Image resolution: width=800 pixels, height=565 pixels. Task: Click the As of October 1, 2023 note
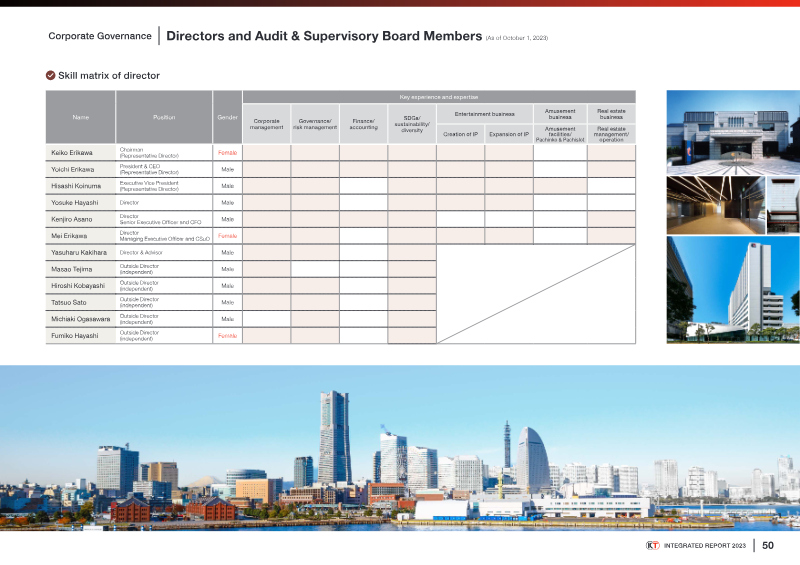(517, 38)
